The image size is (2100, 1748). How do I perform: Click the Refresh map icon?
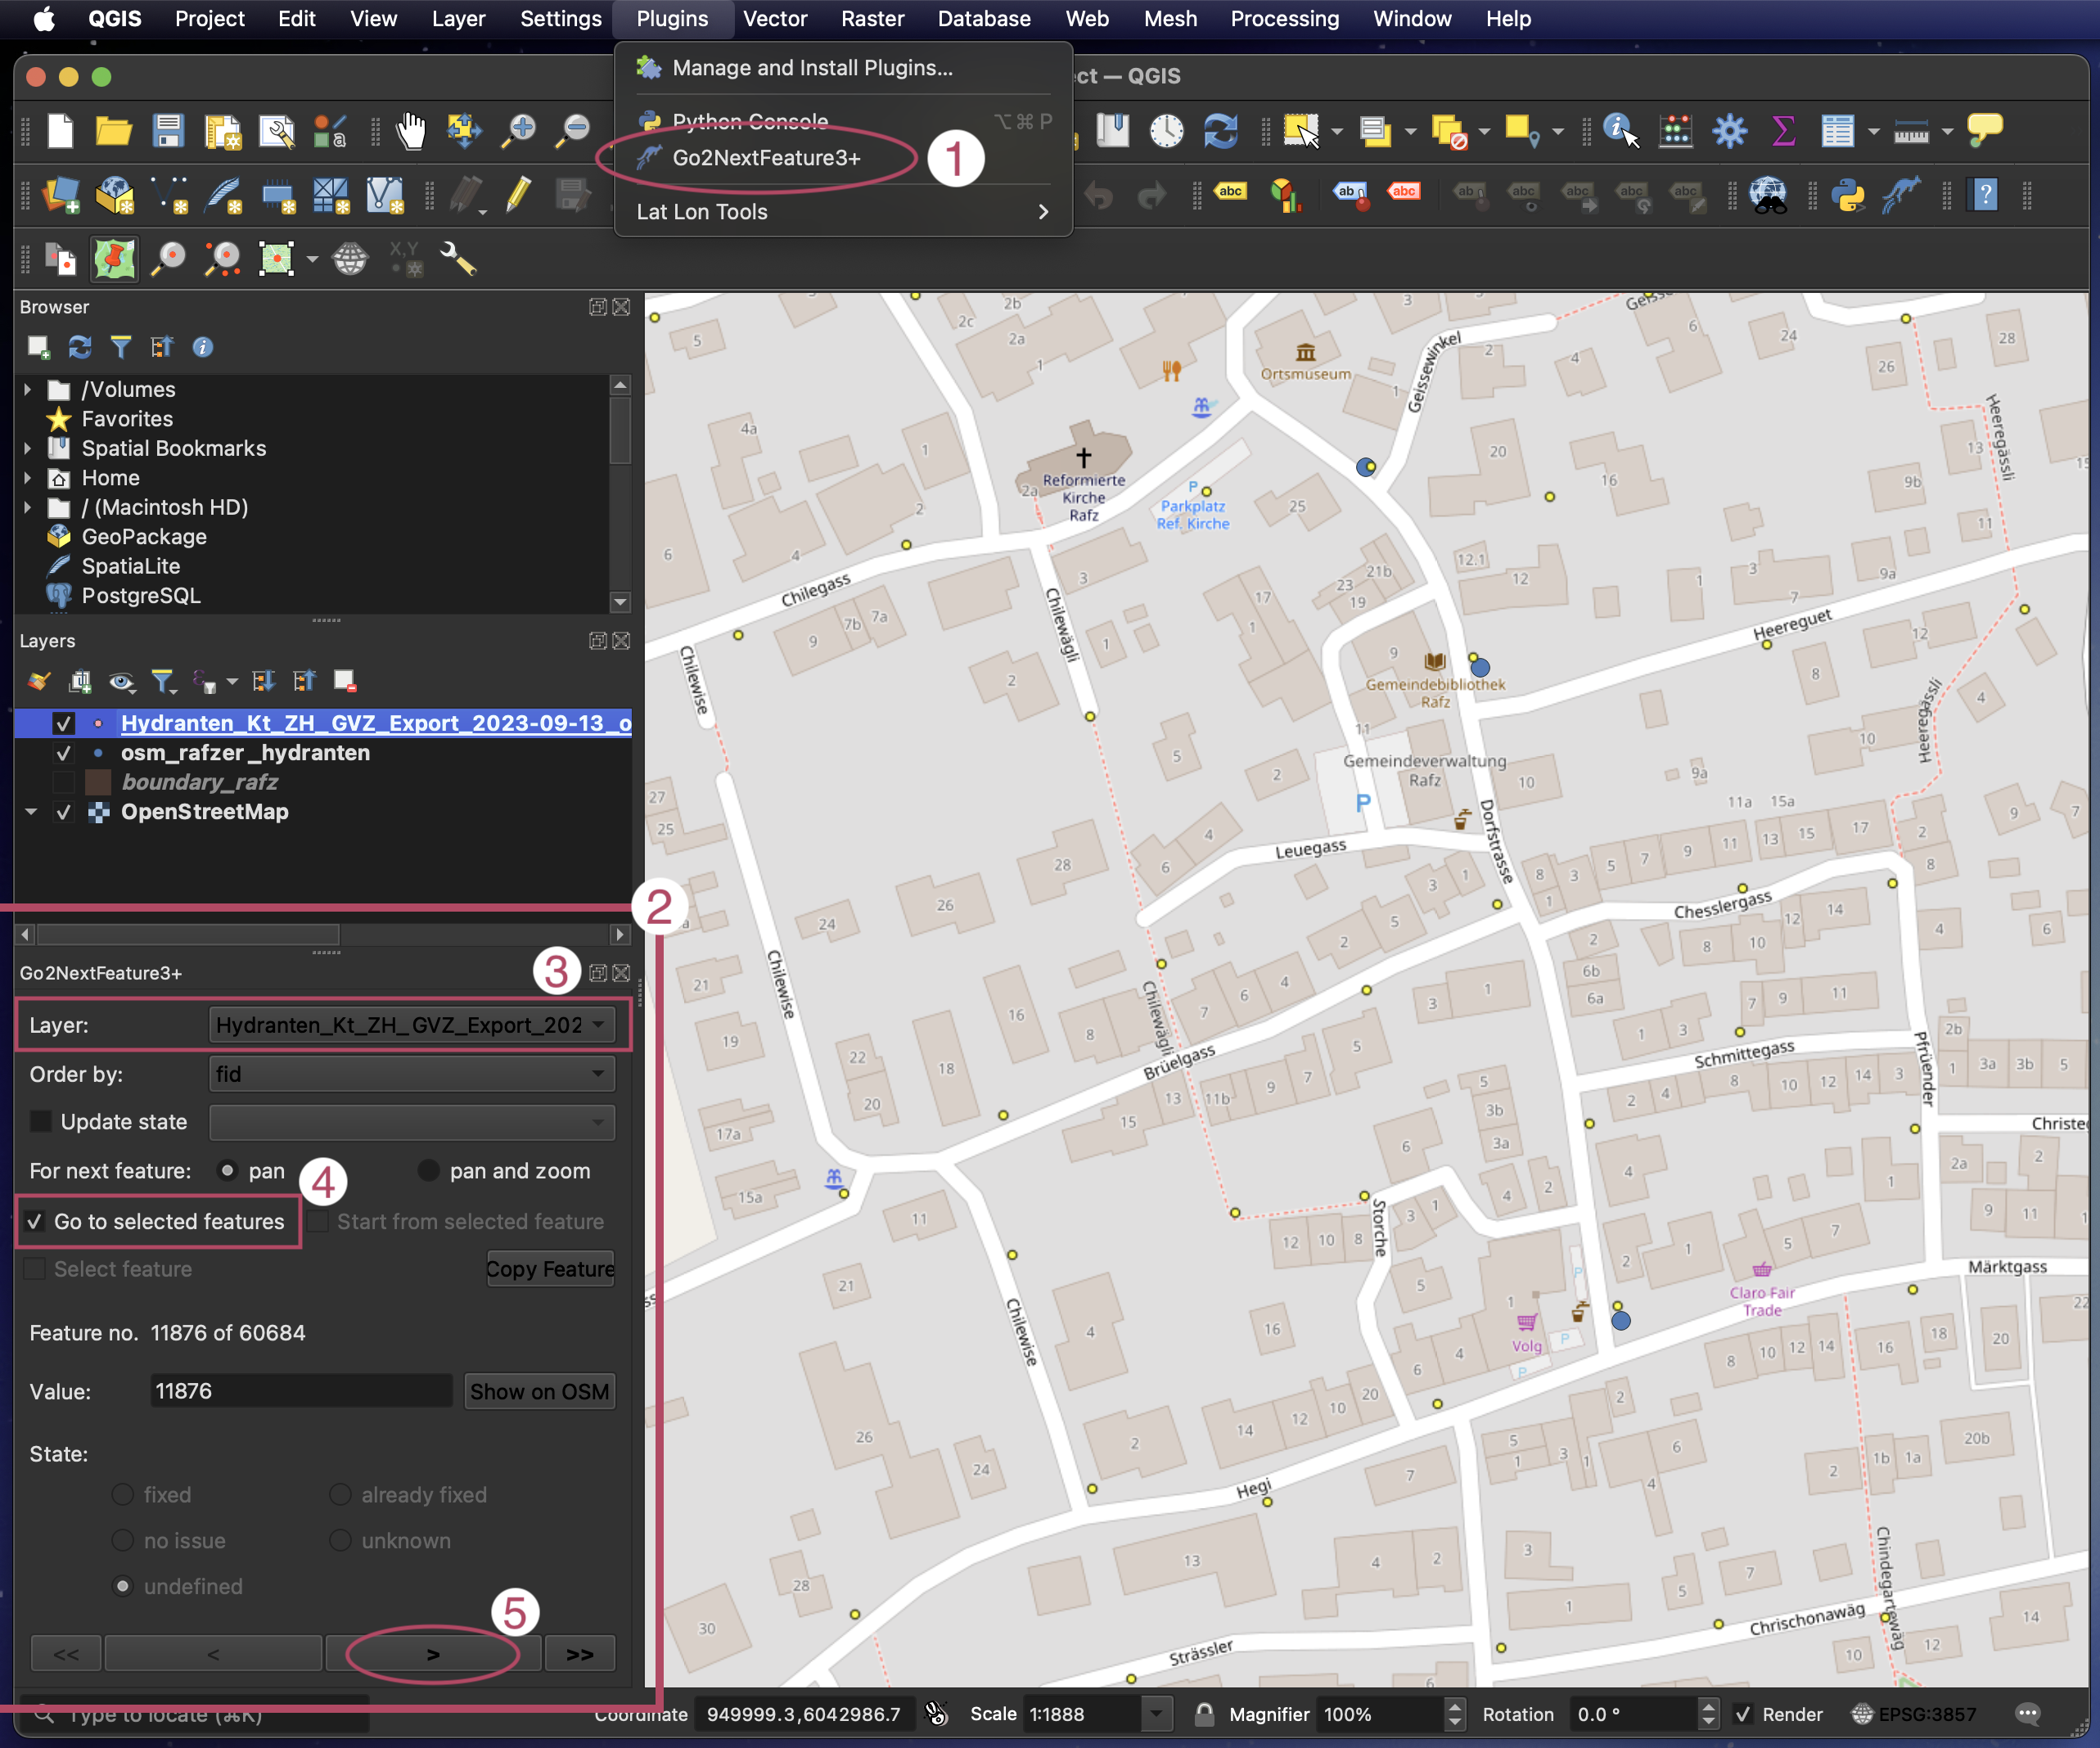click(x=1220, y=131)
